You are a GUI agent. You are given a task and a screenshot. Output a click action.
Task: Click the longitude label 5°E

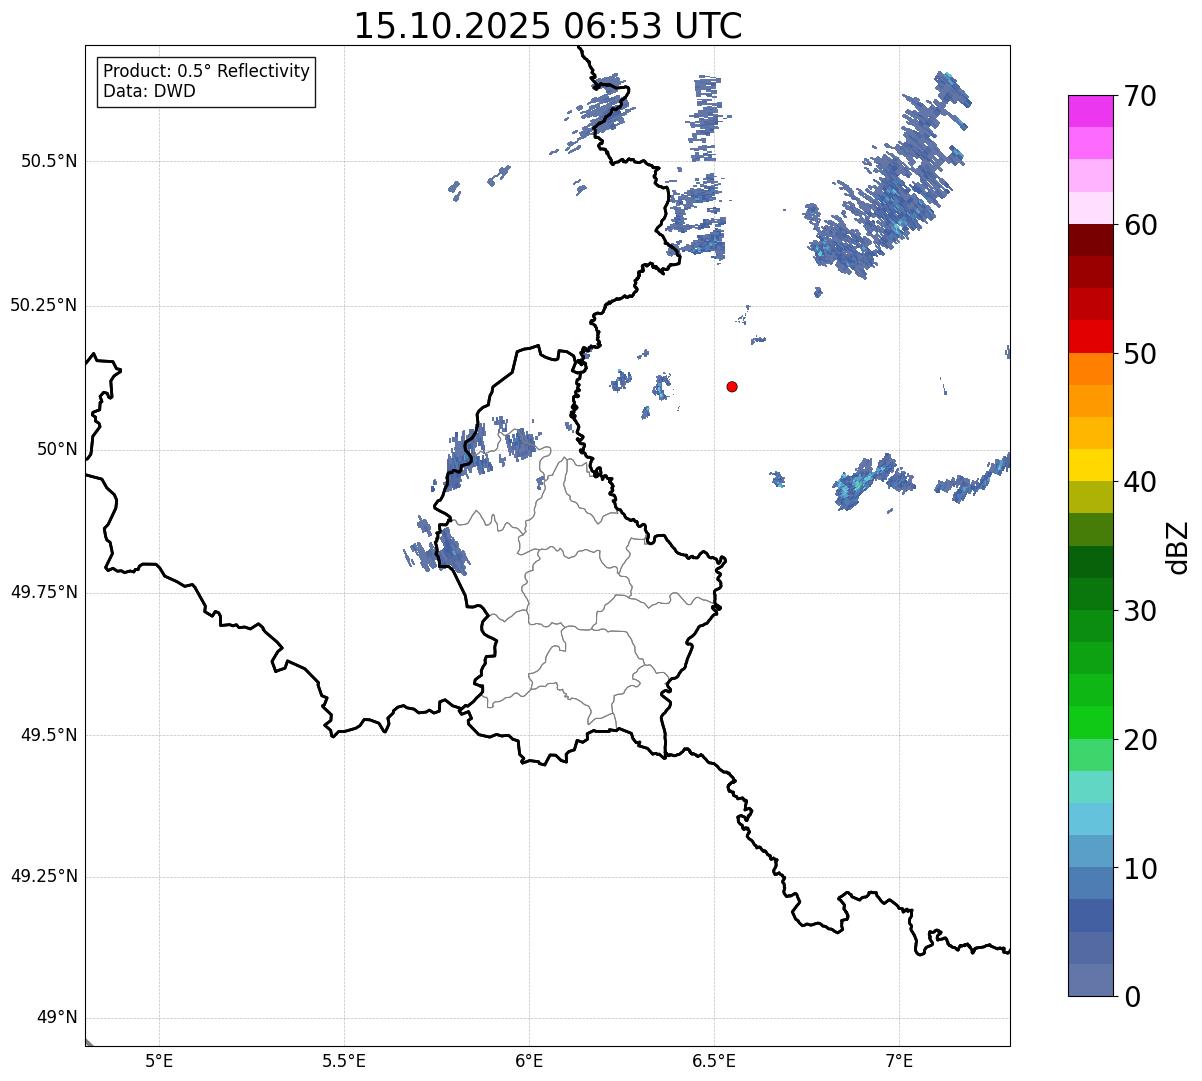point(159,1060)
